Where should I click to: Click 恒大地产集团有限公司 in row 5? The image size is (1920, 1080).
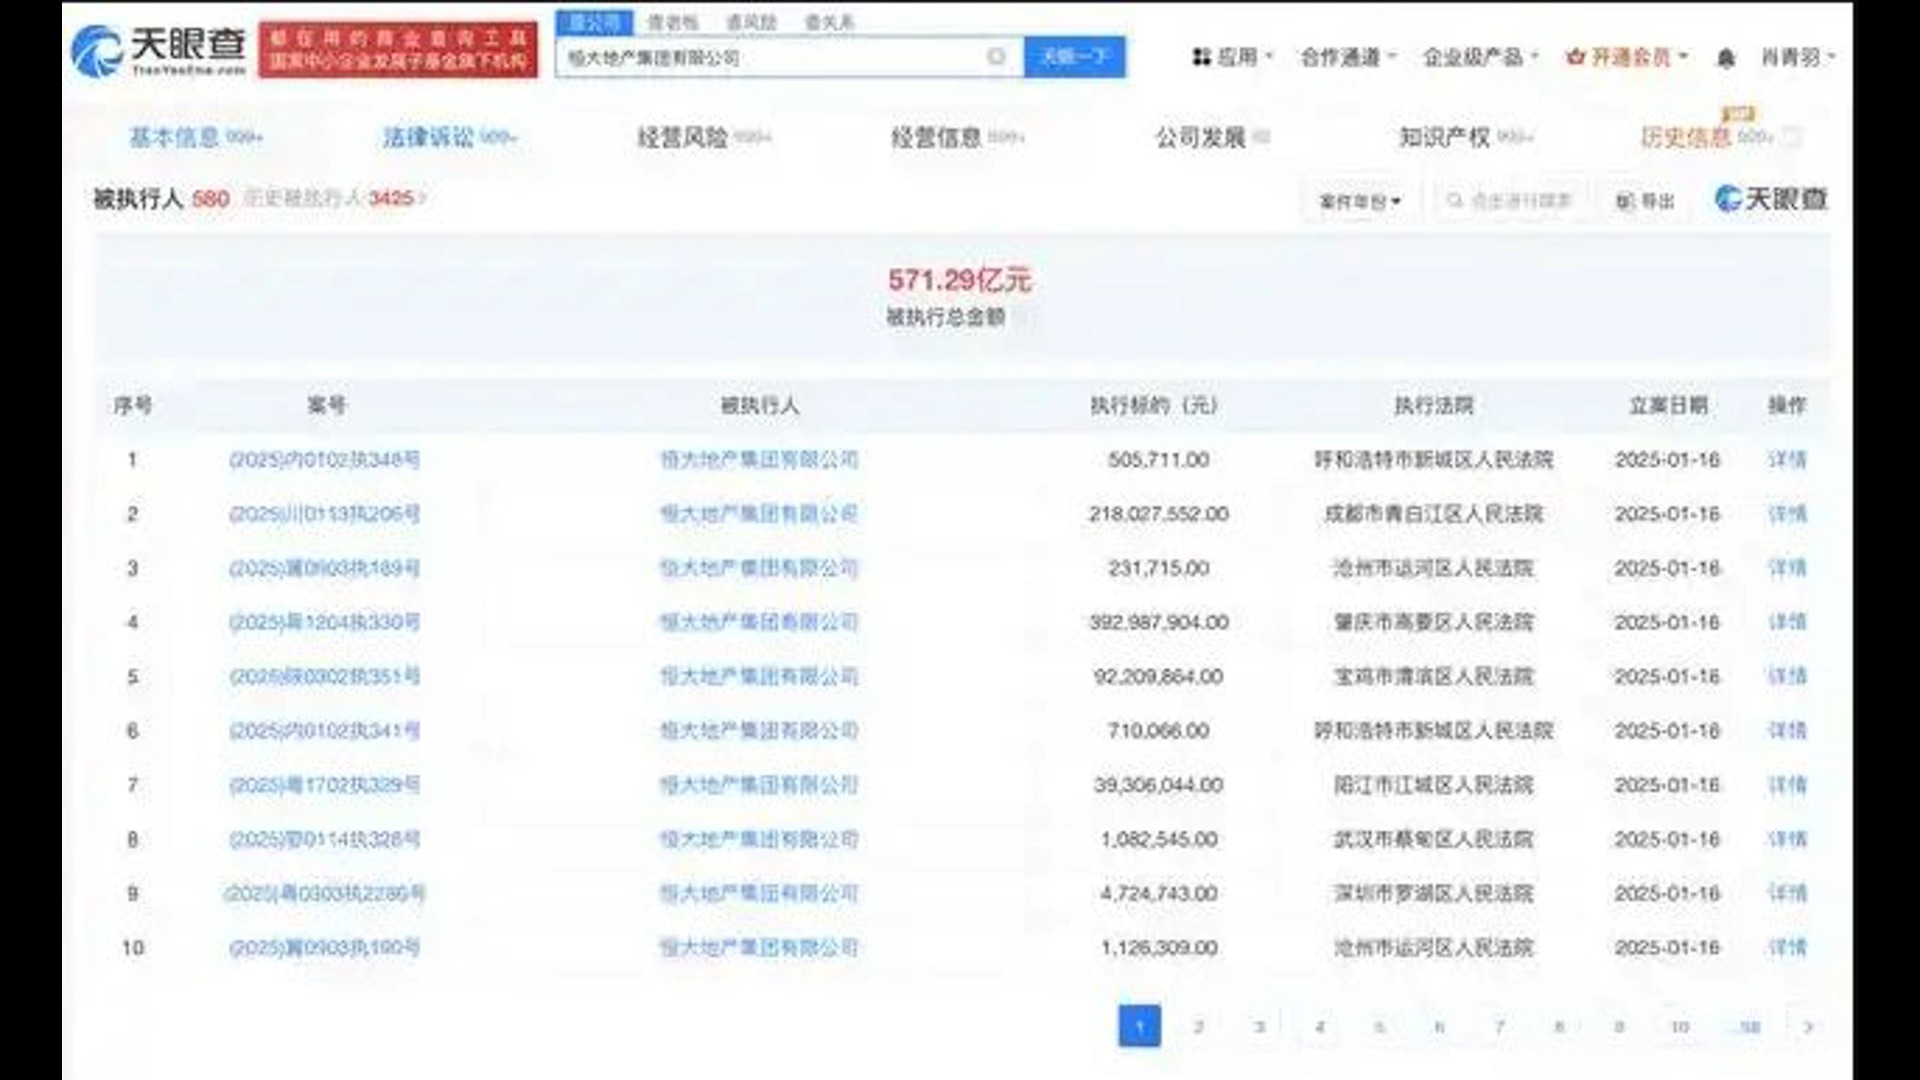(759, 677)
